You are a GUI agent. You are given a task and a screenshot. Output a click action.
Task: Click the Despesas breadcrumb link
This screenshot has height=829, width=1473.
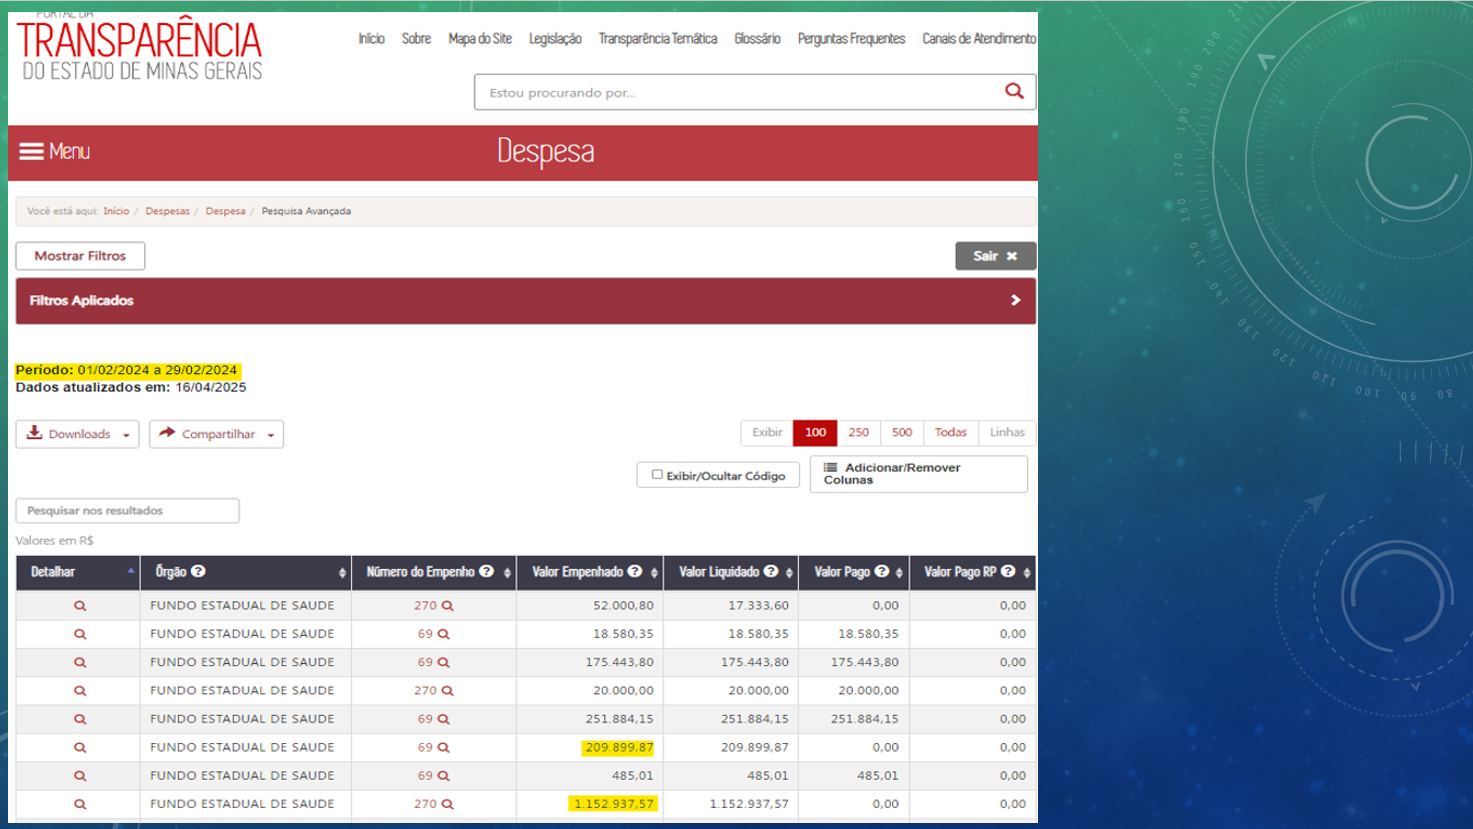point(167,211)
